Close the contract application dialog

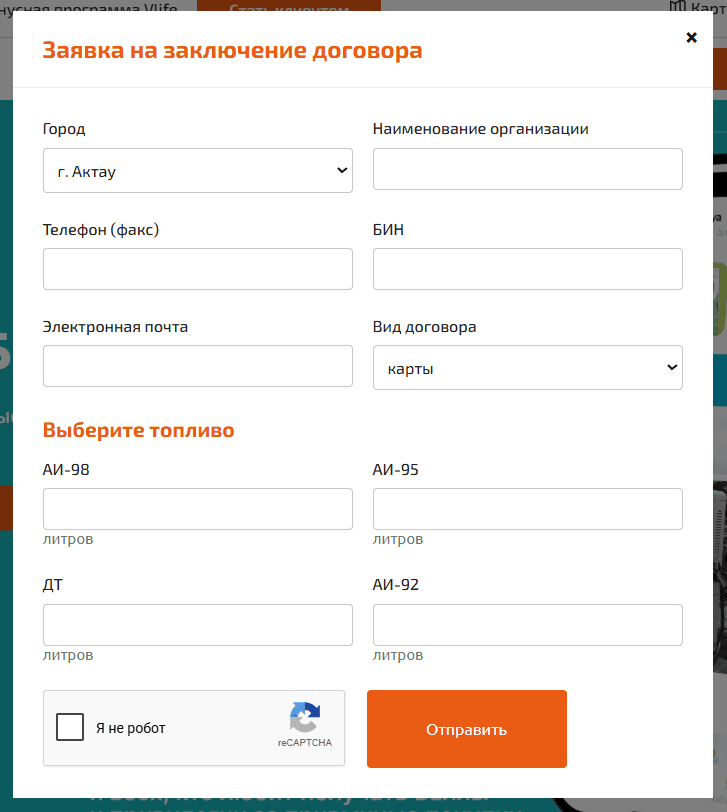pyautogui.click(x=691, y=37)
